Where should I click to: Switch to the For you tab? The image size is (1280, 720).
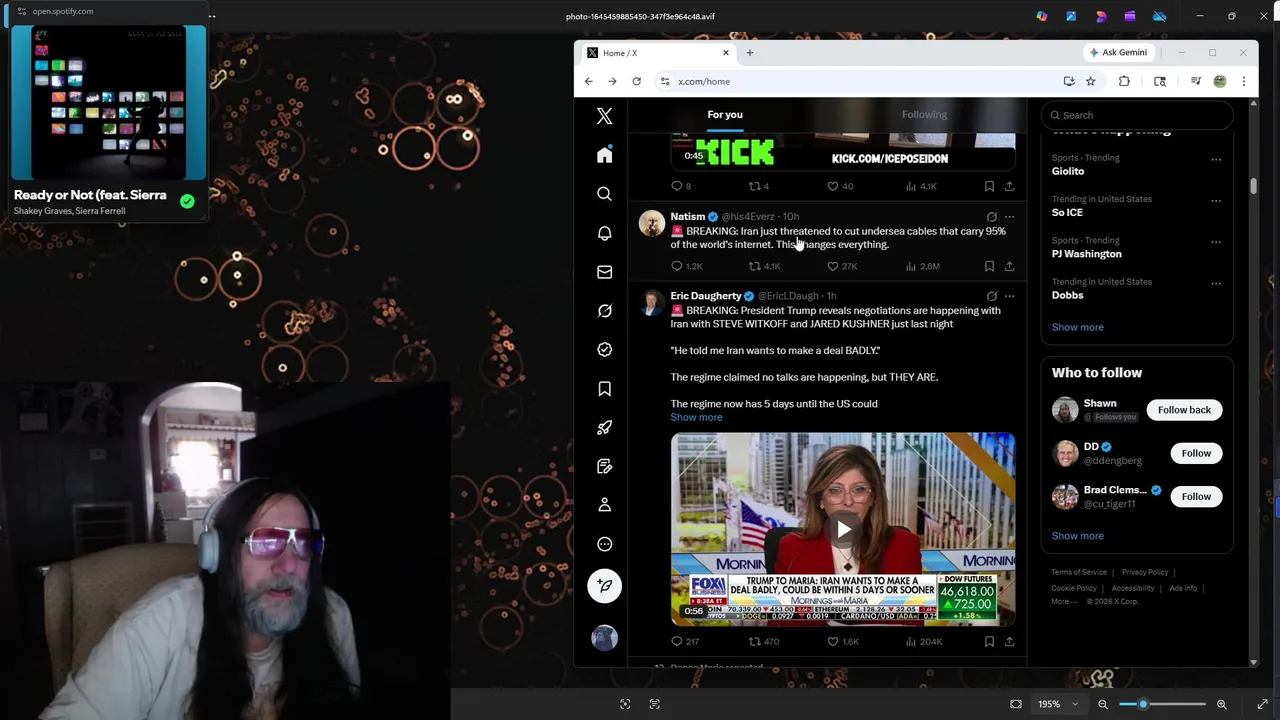(725, 115)
